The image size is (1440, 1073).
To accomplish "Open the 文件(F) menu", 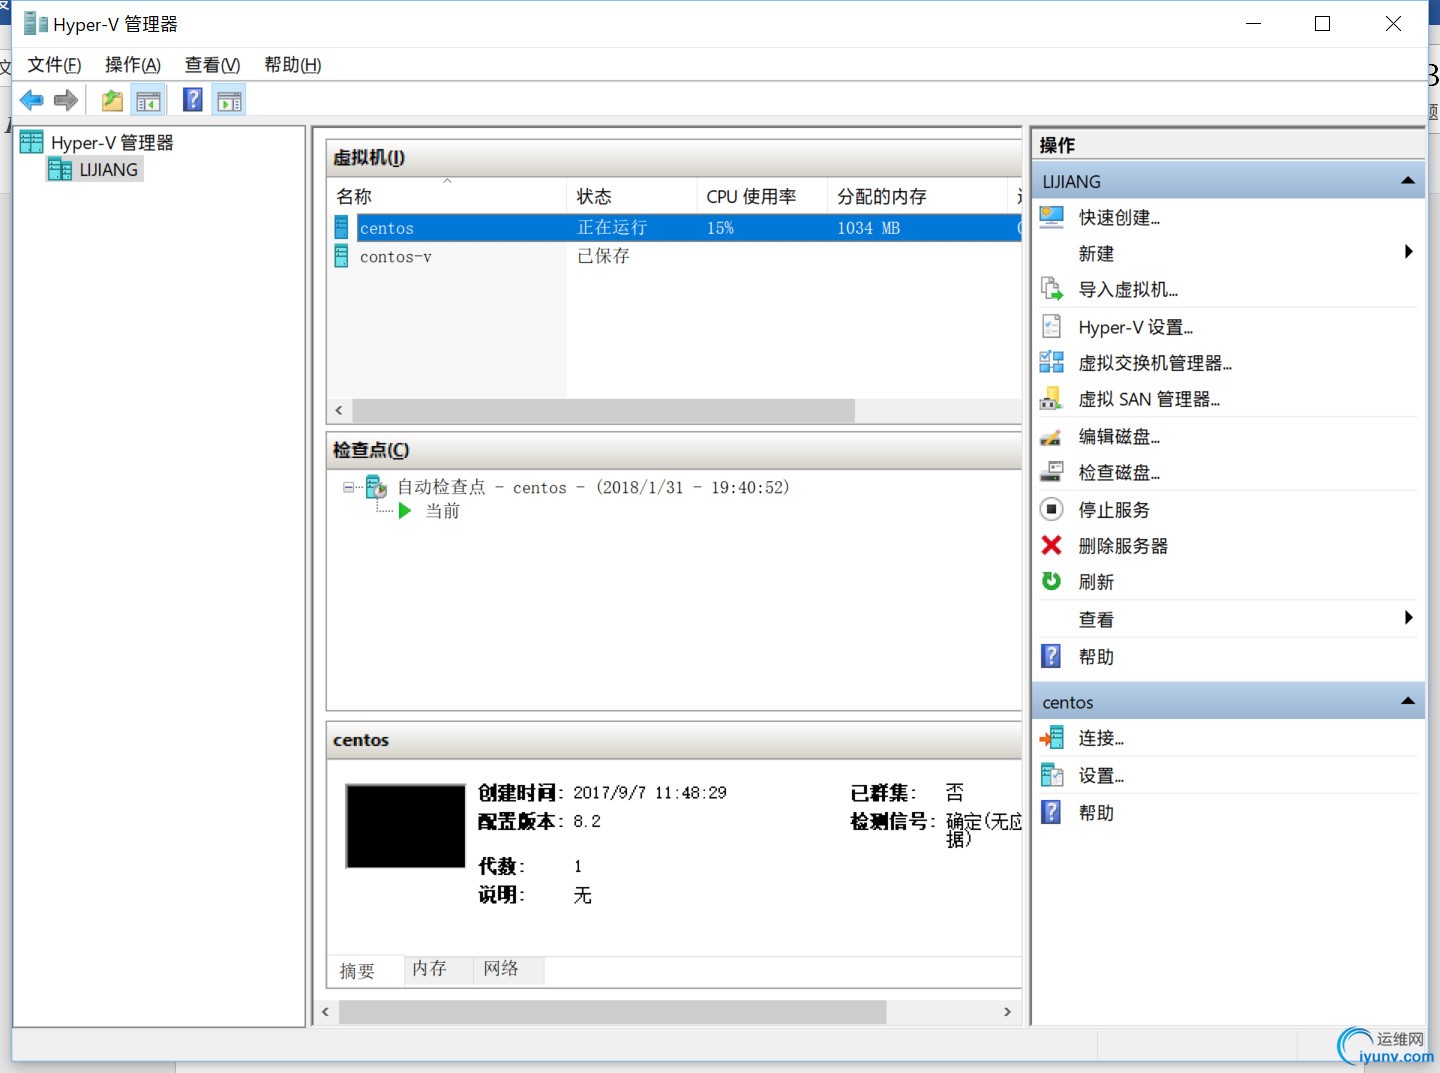I will tap(54, 65).
